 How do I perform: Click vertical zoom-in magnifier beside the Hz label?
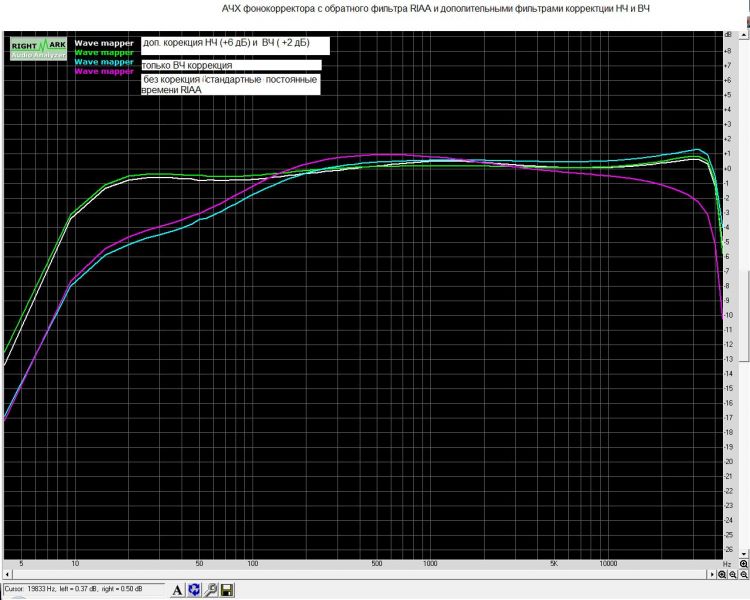click(x=743, y=564)
